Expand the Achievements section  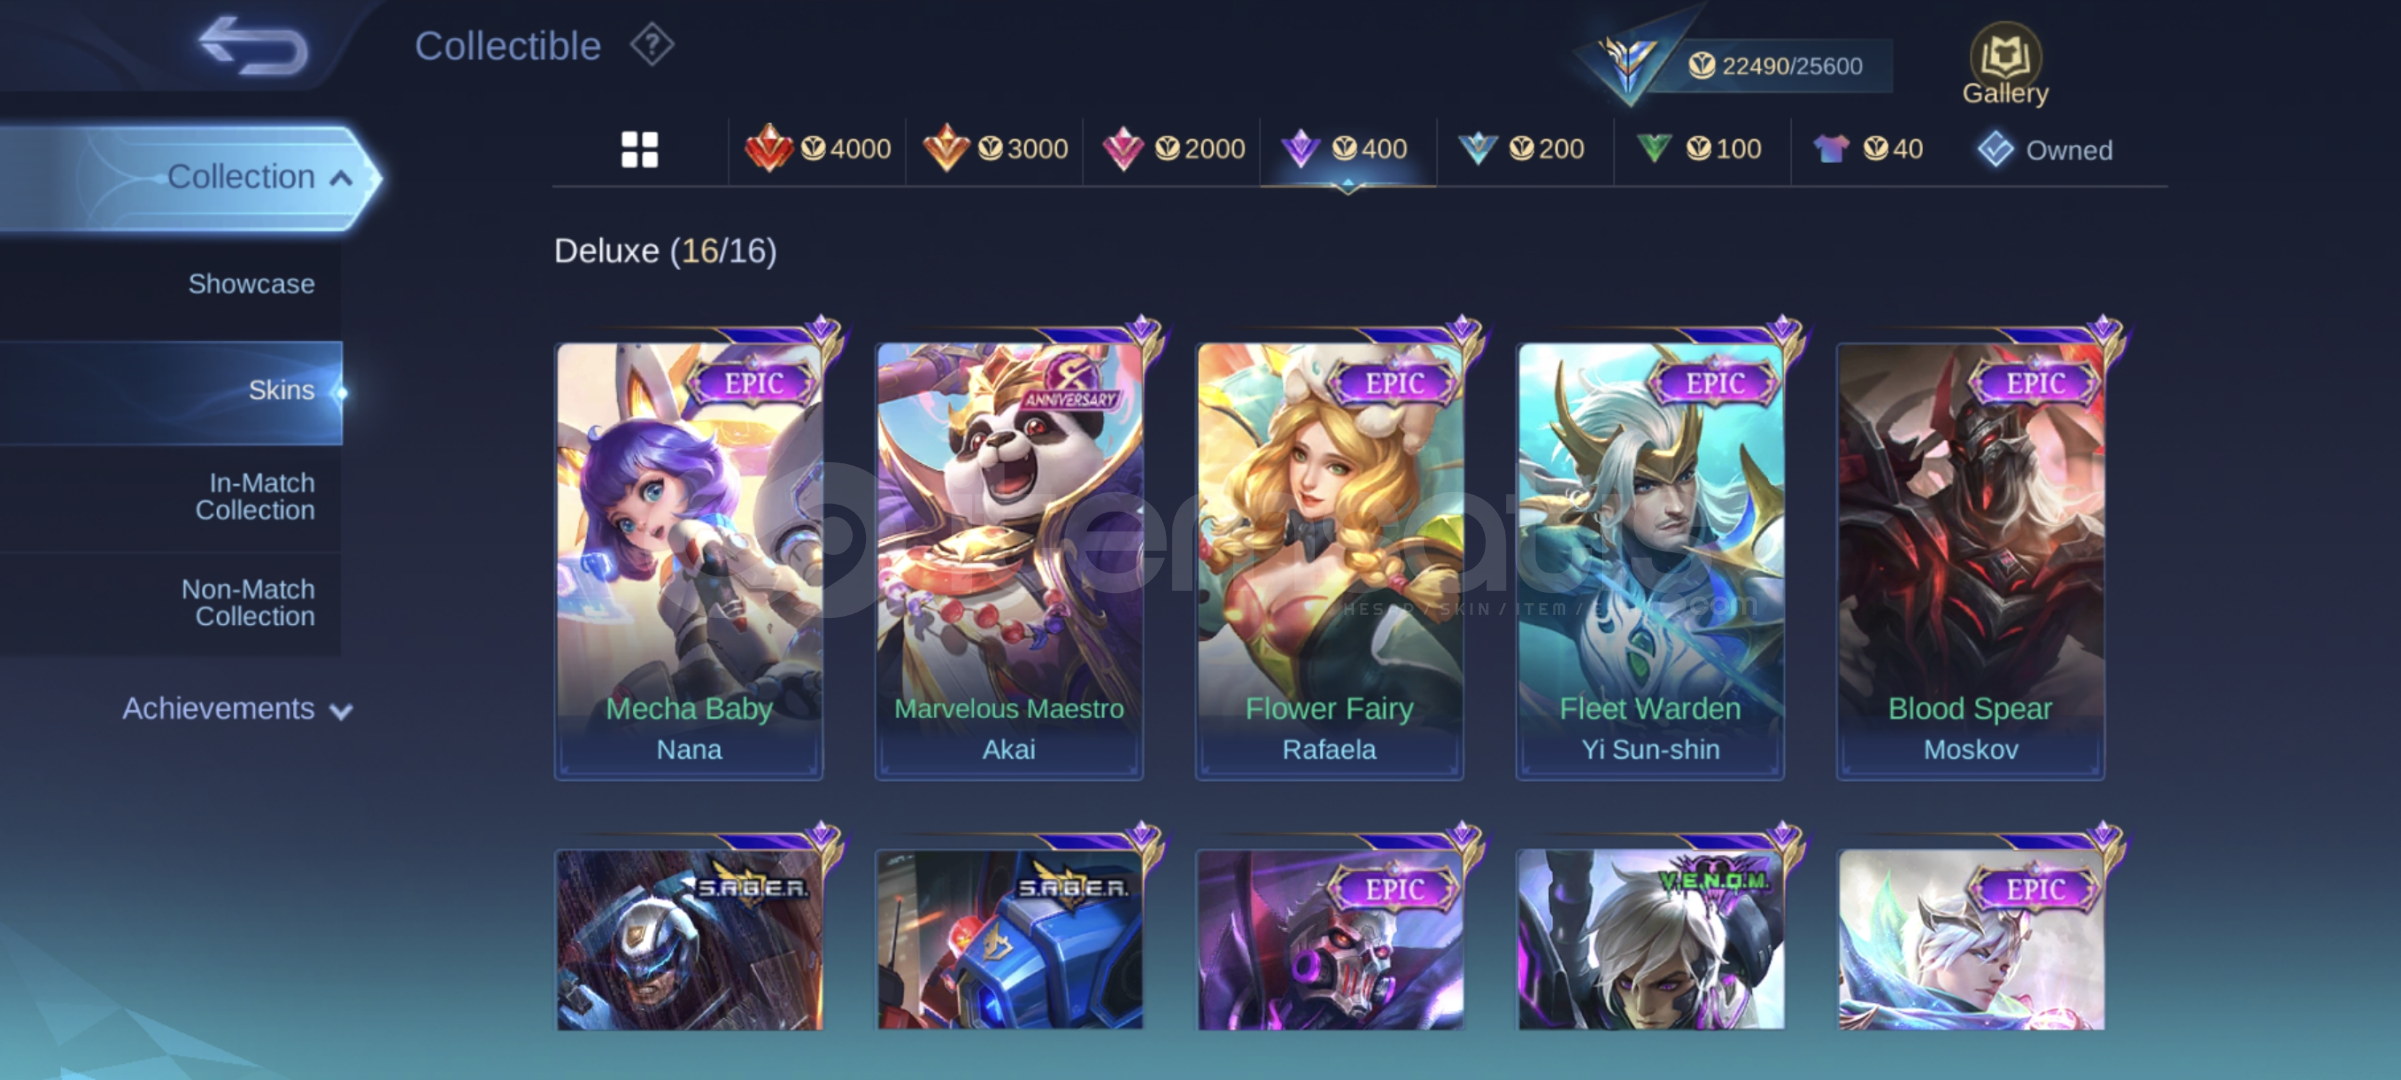click(237, 709)
